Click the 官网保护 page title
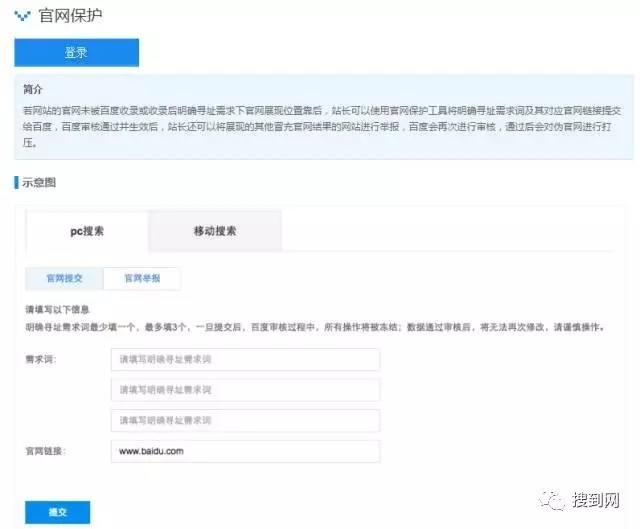 (70, 16)
